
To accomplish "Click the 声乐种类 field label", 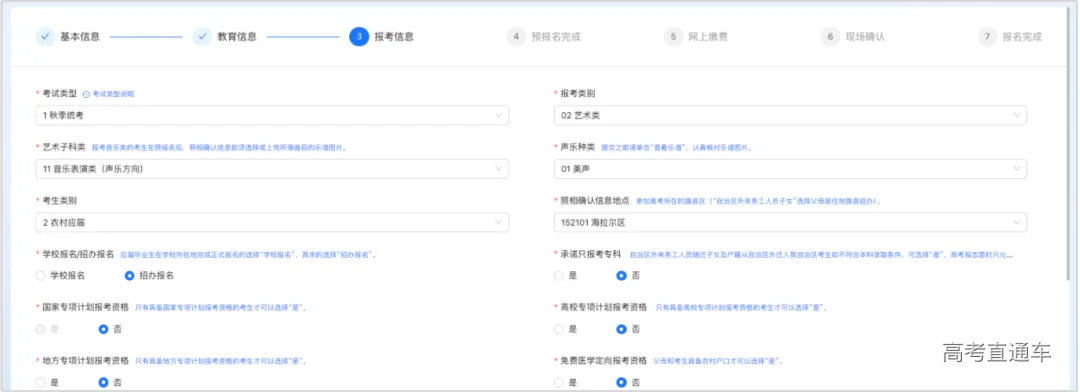I will (x=577, y=147).
